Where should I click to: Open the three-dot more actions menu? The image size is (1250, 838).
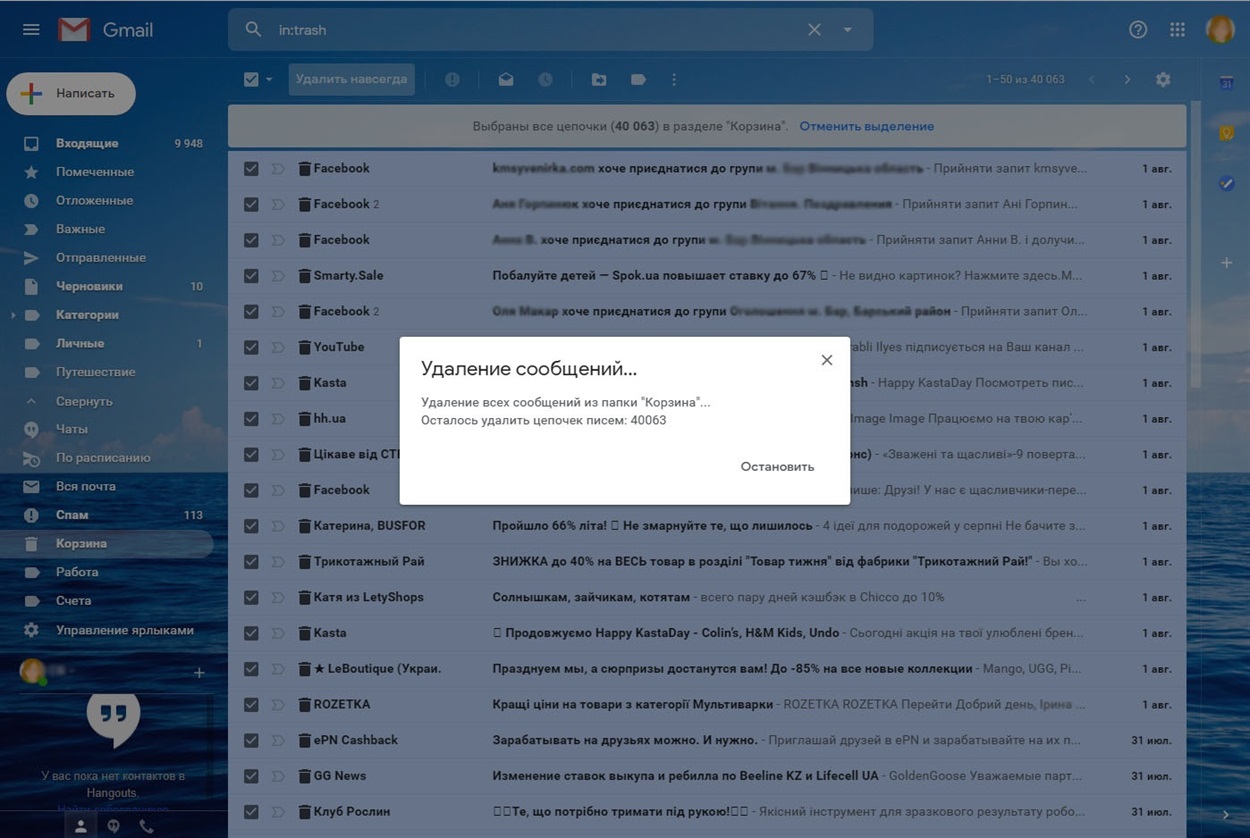pos(674,80)
